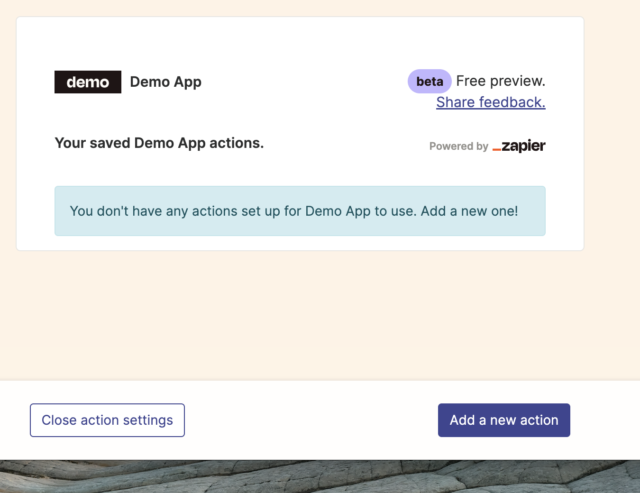Click Add a new action button
The image size is (640, 493).
pos(504,420)
